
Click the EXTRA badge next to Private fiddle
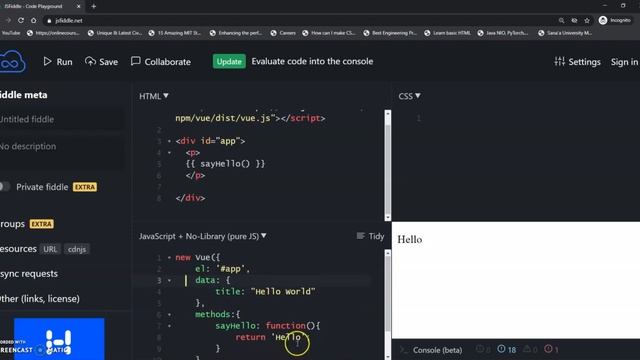(85, 187)
